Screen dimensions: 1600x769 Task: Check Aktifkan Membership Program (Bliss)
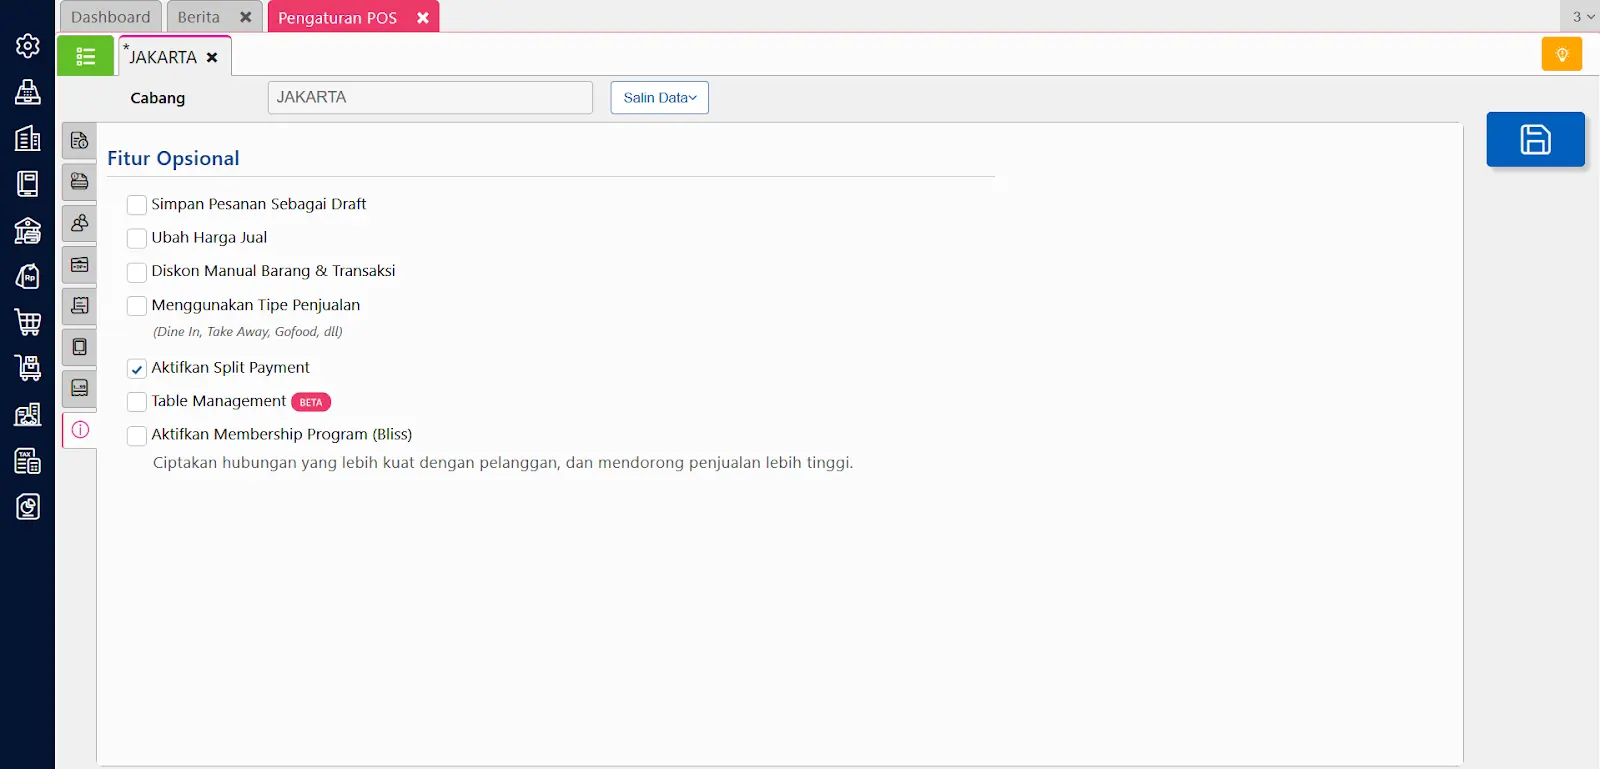[x=137, y=435]
